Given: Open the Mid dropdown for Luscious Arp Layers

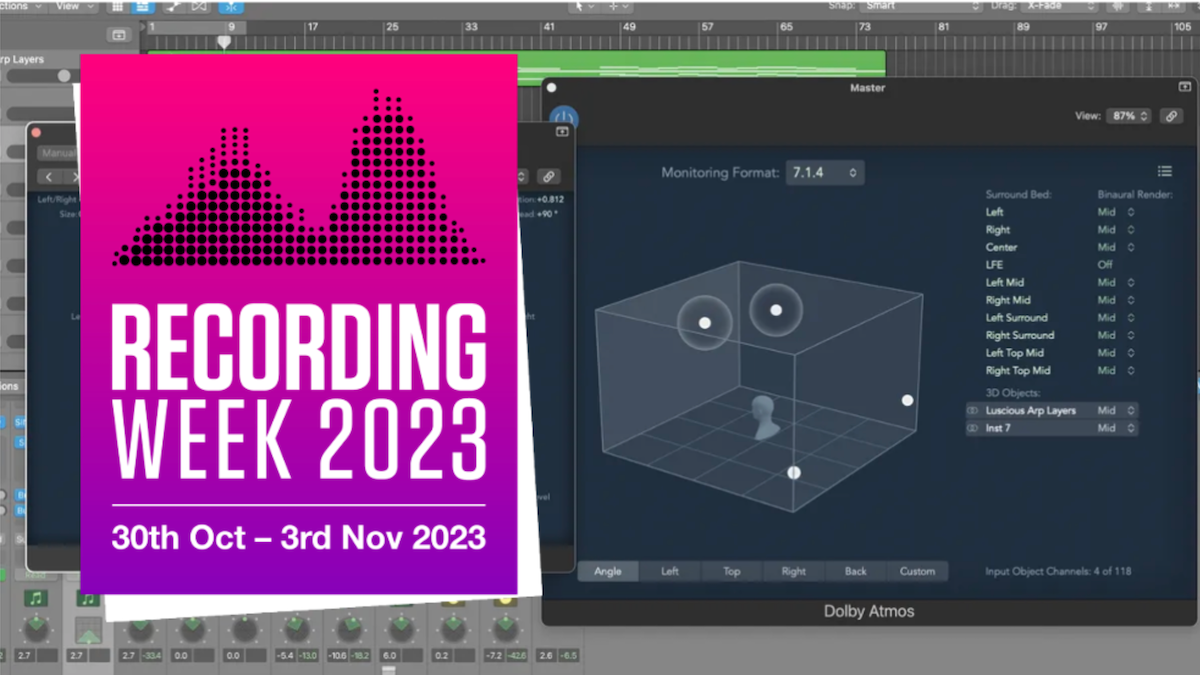Looking at the screenshot, I should click(1116, 411).
